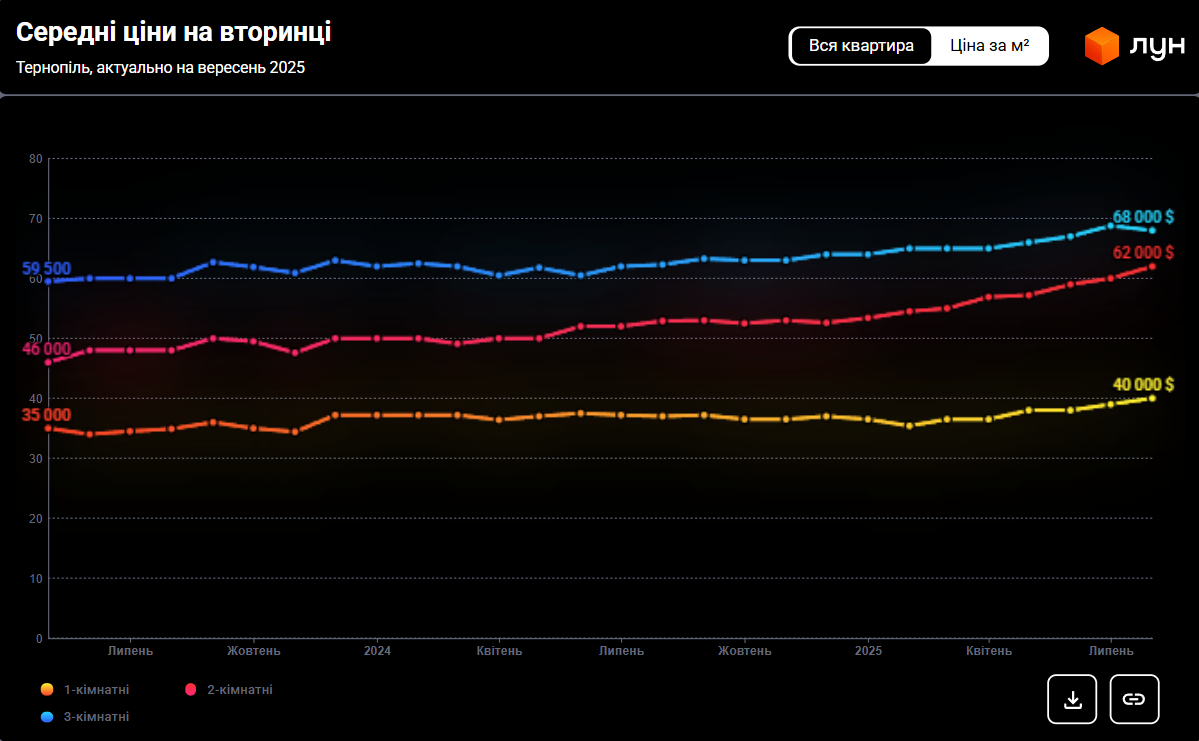Switch to the Ціна за м² view
1199x741 pixels.
click(x=989, y=46)
